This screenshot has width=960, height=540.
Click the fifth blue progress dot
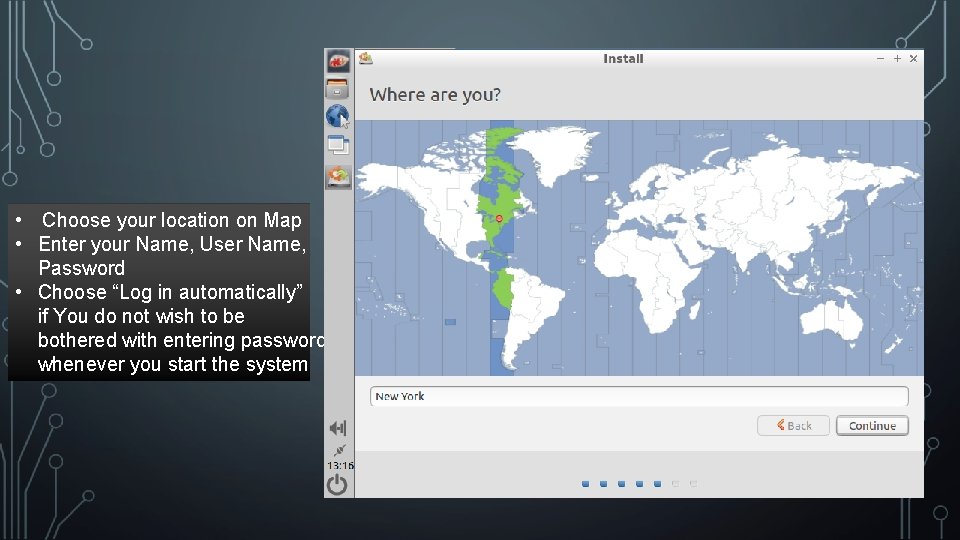click(x=657, y=484)
